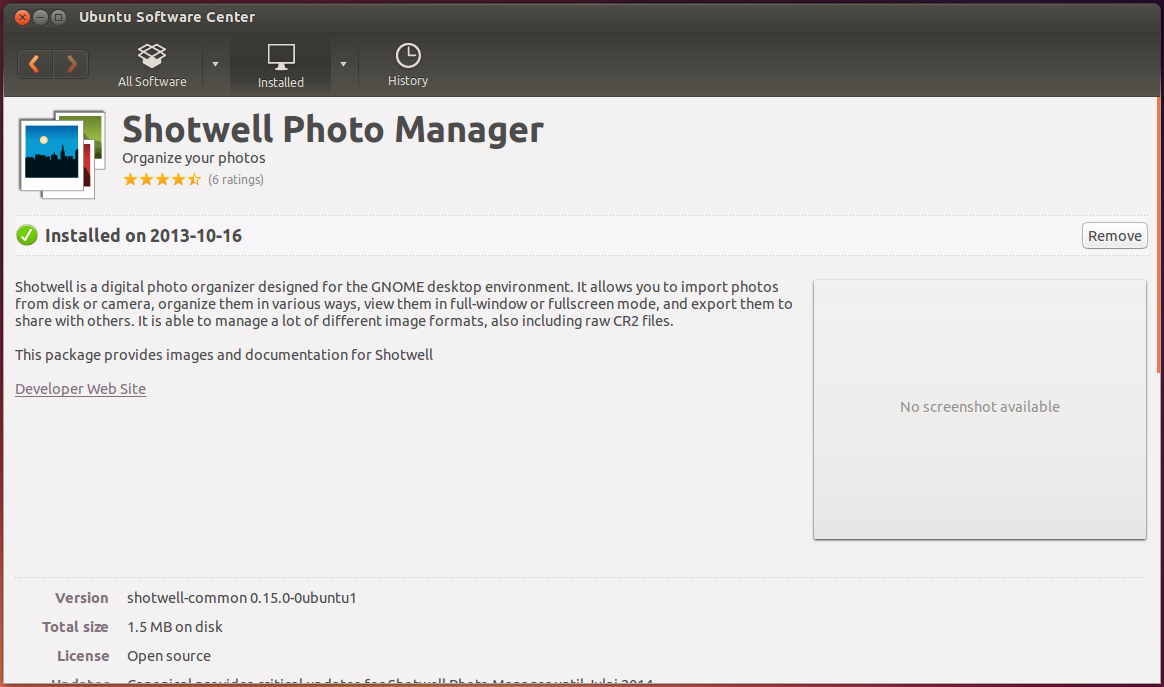Click the Shotwell Photo Manager app icon
The height and width of the screenshot is (687, 1164).
coord(62,154)
